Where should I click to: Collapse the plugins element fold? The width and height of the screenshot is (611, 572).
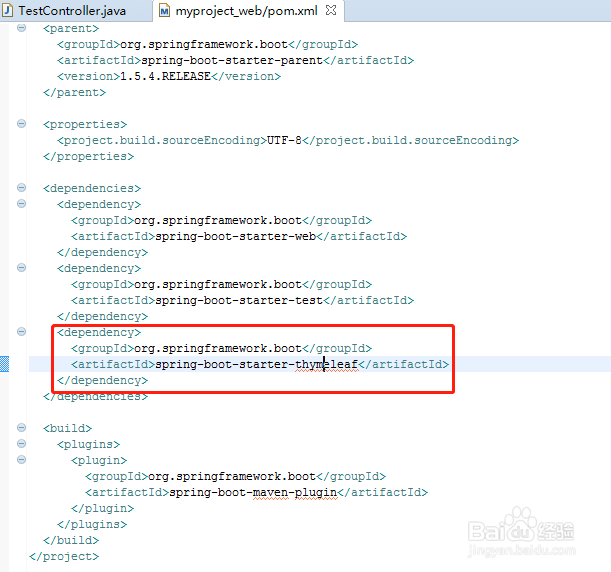pos(21,444)
